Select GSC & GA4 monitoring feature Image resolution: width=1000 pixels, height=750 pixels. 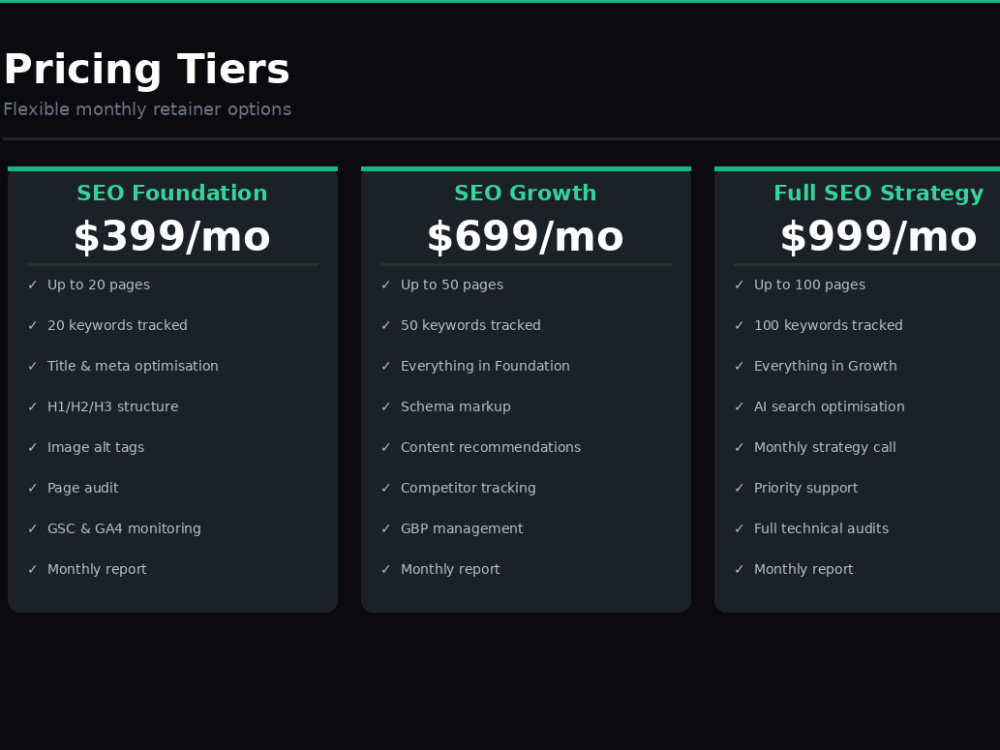coord(124,529)
